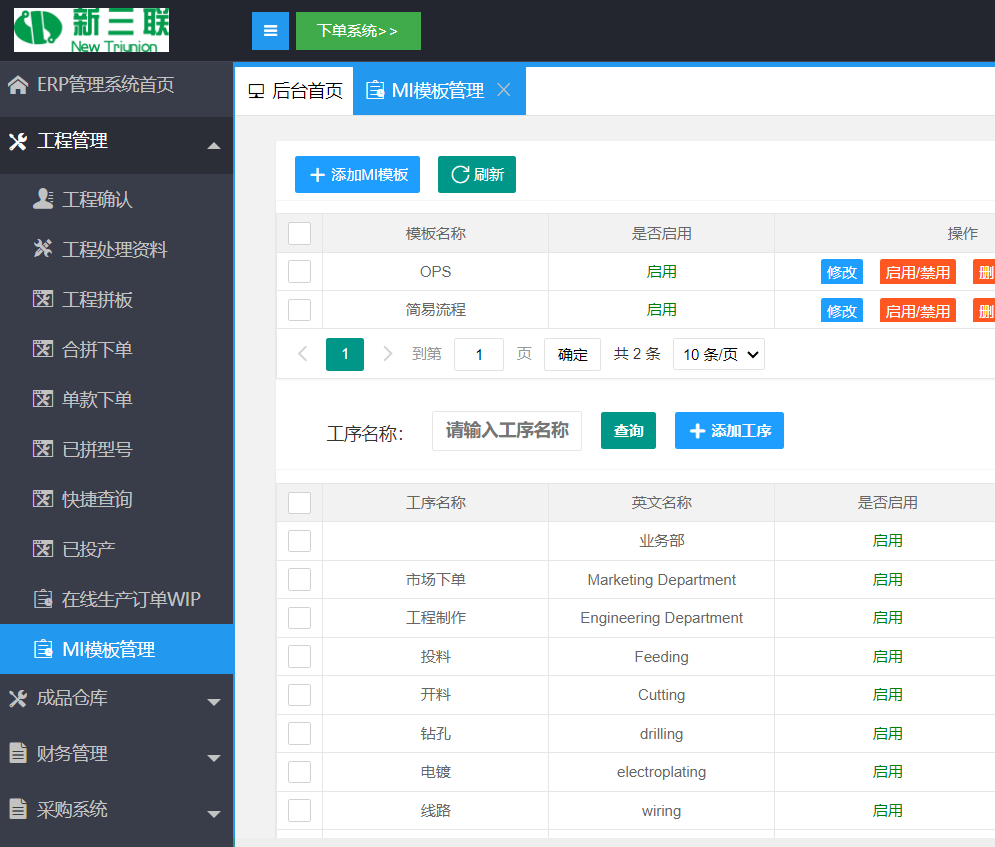
Task: Toggle select-all checkbox in 工序名称 table header
Action: pyautogui.click(x=299, y=503)
